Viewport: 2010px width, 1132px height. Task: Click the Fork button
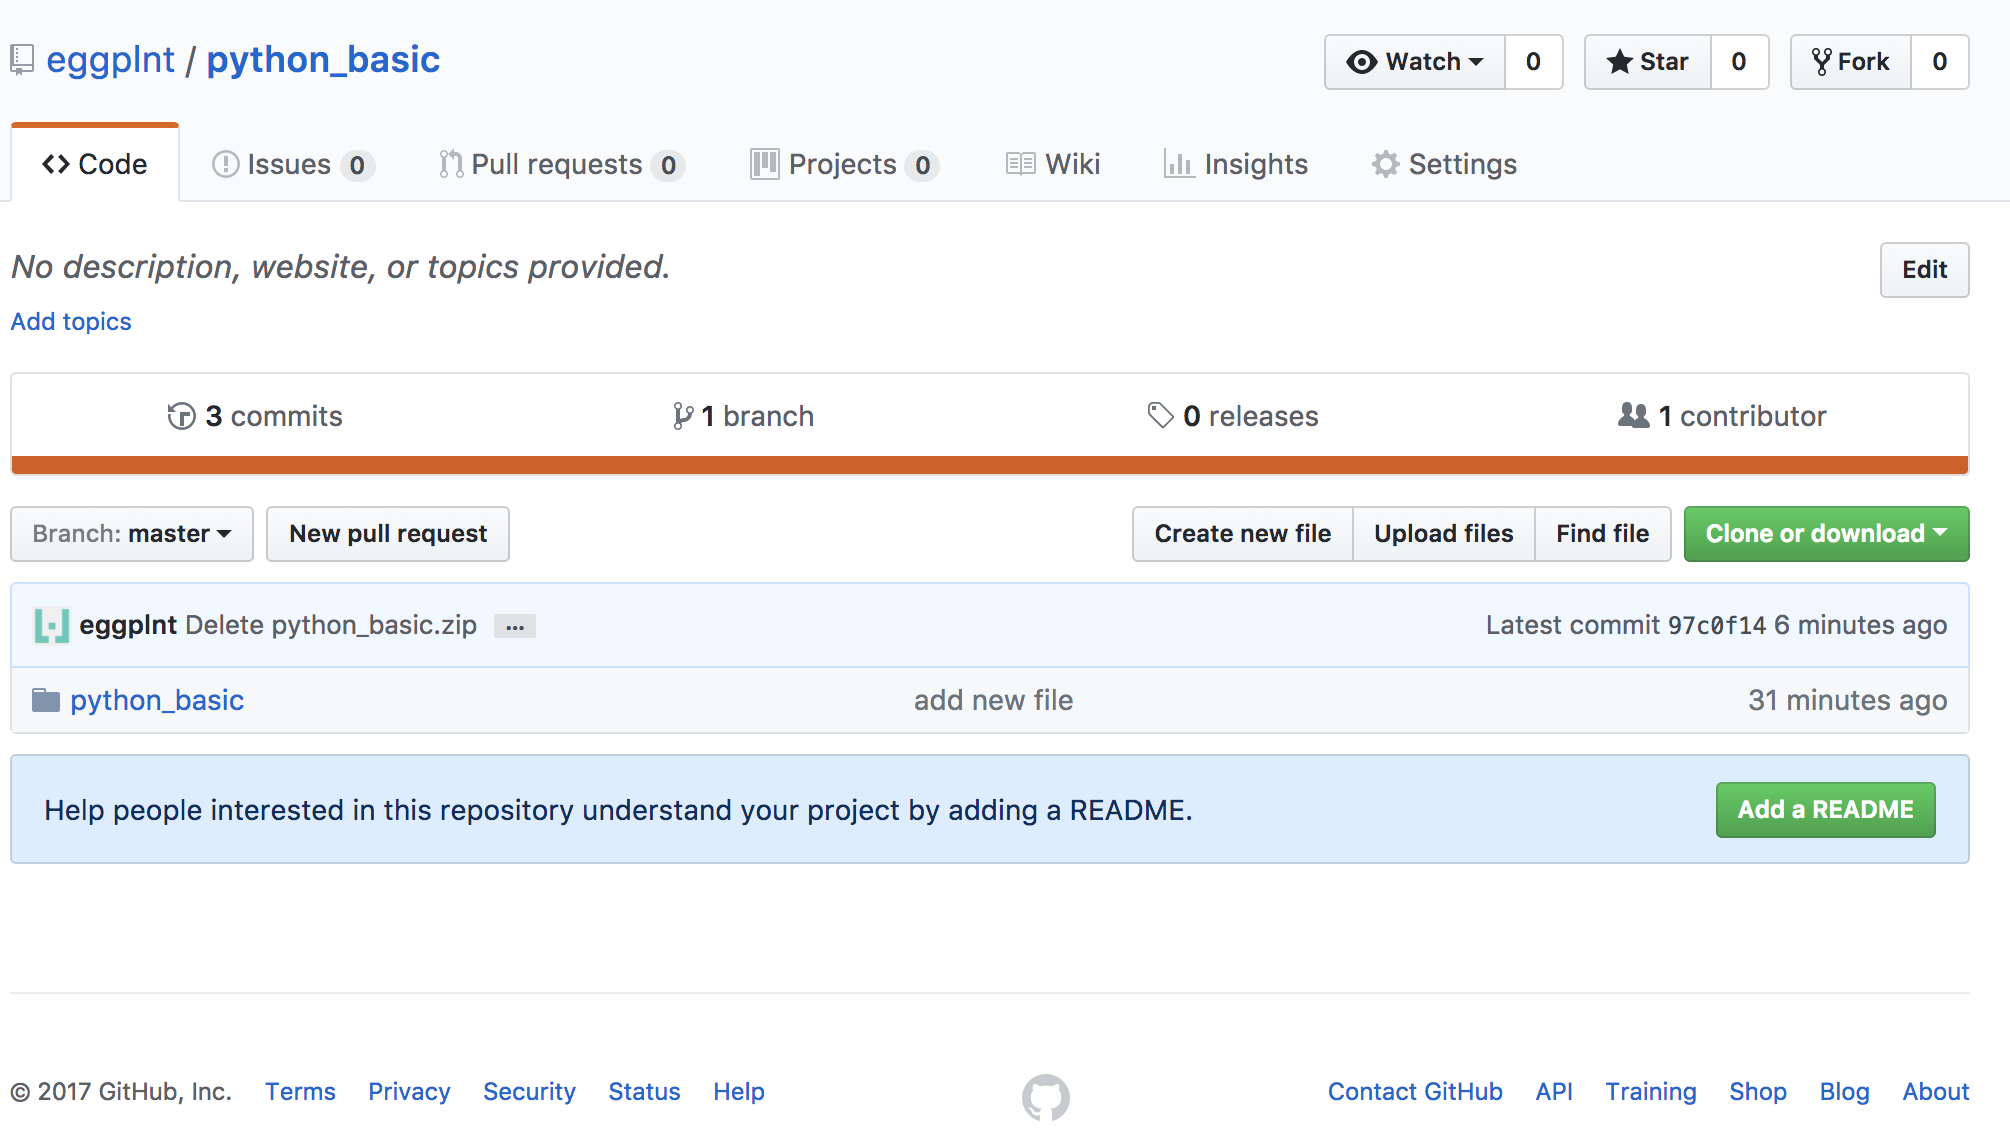(1851, 62)
